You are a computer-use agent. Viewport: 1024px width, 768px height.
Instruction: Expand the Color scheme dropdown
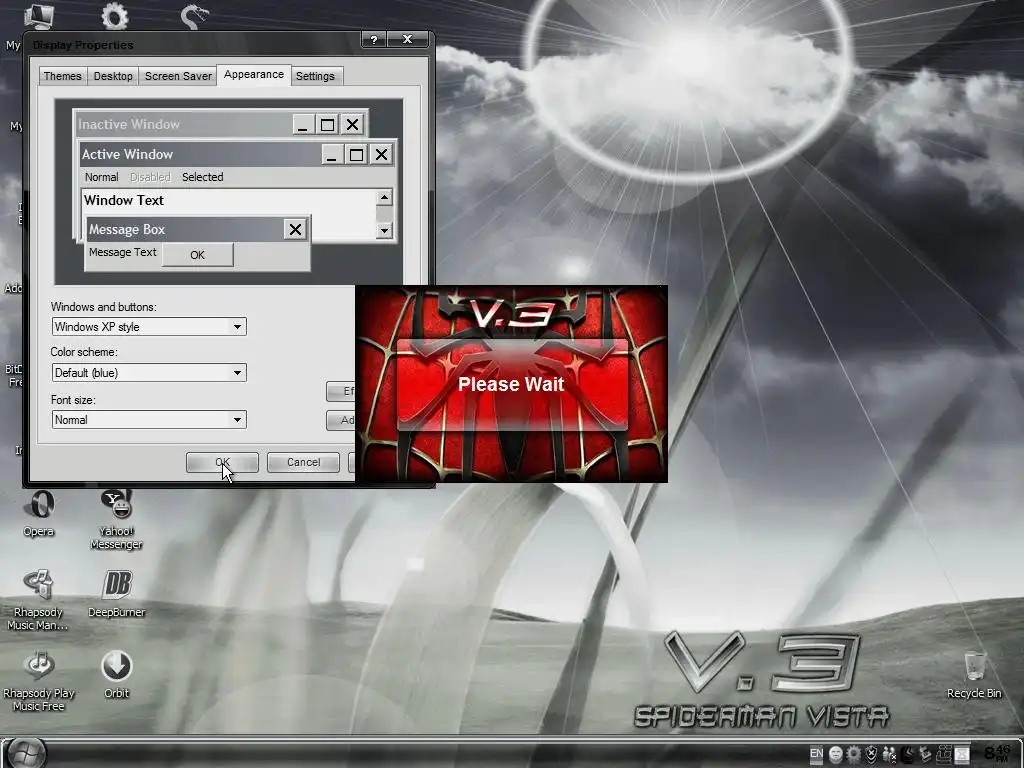(x=237, y=373)
